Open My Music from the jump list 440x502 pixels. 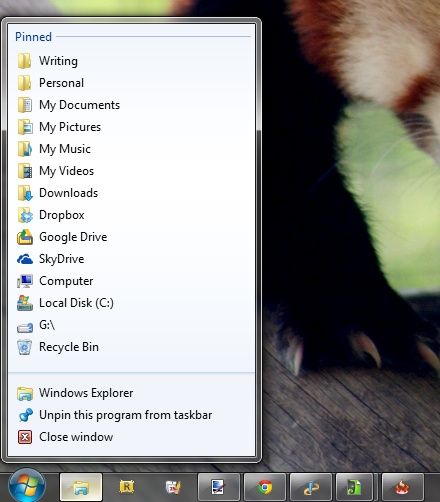coord(131,149)
